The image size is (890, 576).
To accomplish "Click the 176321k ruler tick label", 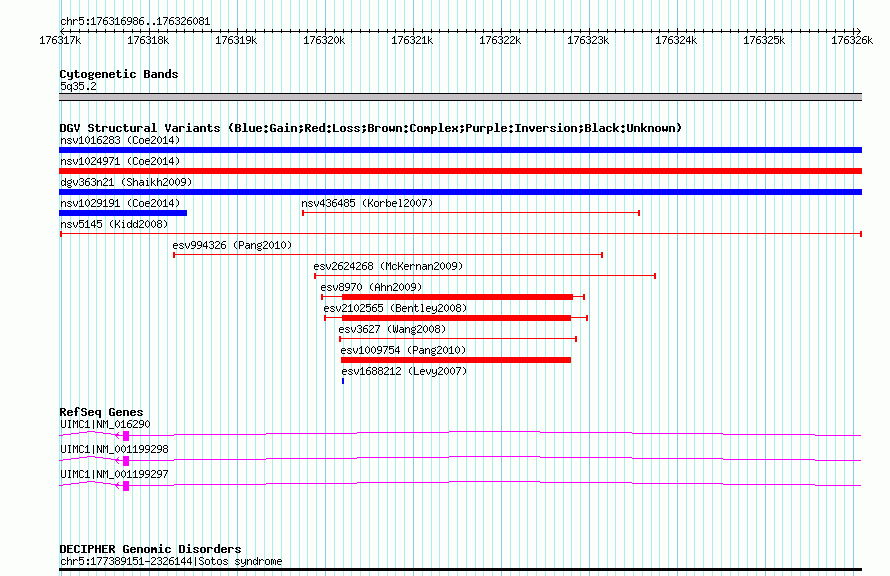I will coord(412,40).
